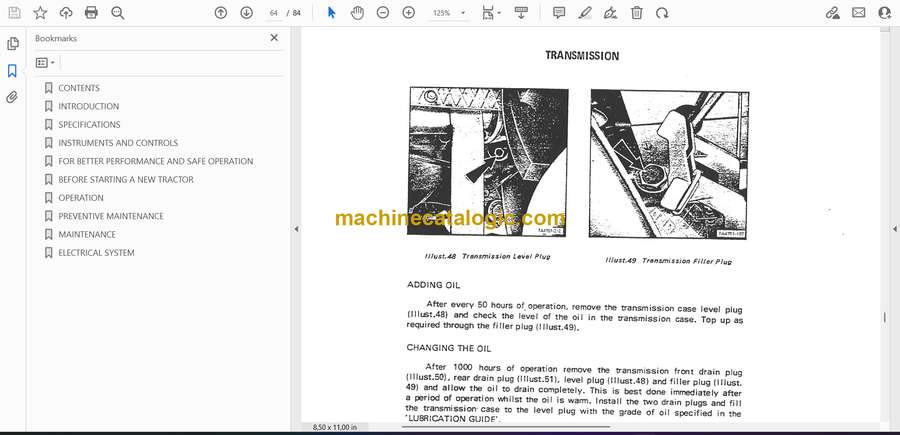Click the 8,50 x 11,00 in page size
900x435 pixels.
tap(335, 427)
